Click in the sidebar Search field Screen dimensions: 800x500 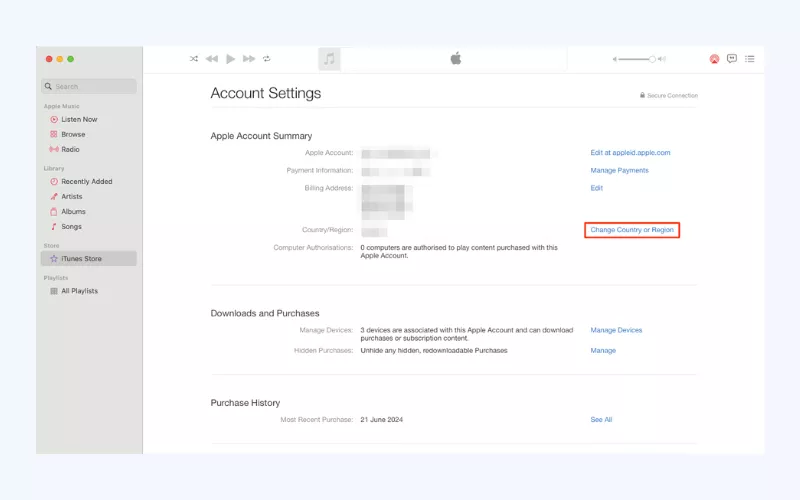(90, 87)
